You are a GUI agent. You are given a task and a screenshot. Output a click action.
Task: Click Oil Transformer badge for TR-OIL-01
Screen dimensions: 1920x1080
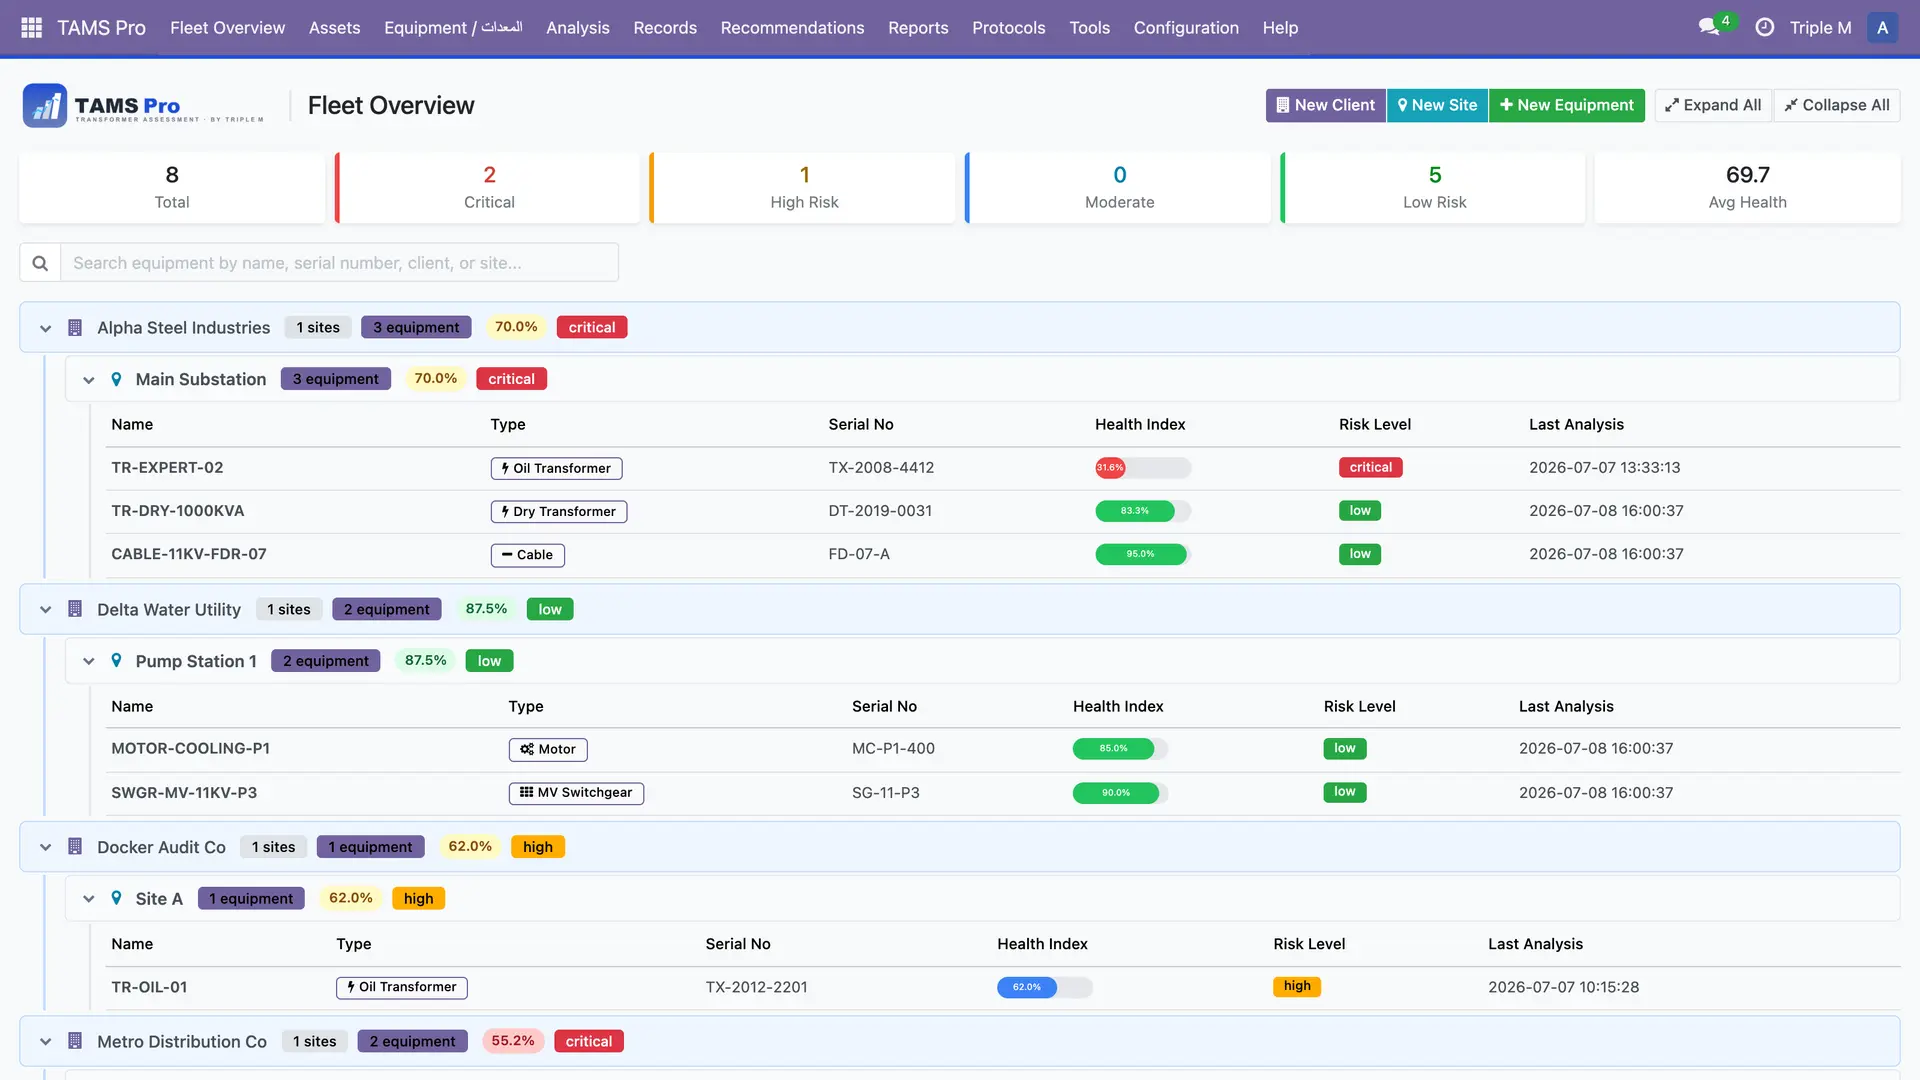(x=402, y=987)
